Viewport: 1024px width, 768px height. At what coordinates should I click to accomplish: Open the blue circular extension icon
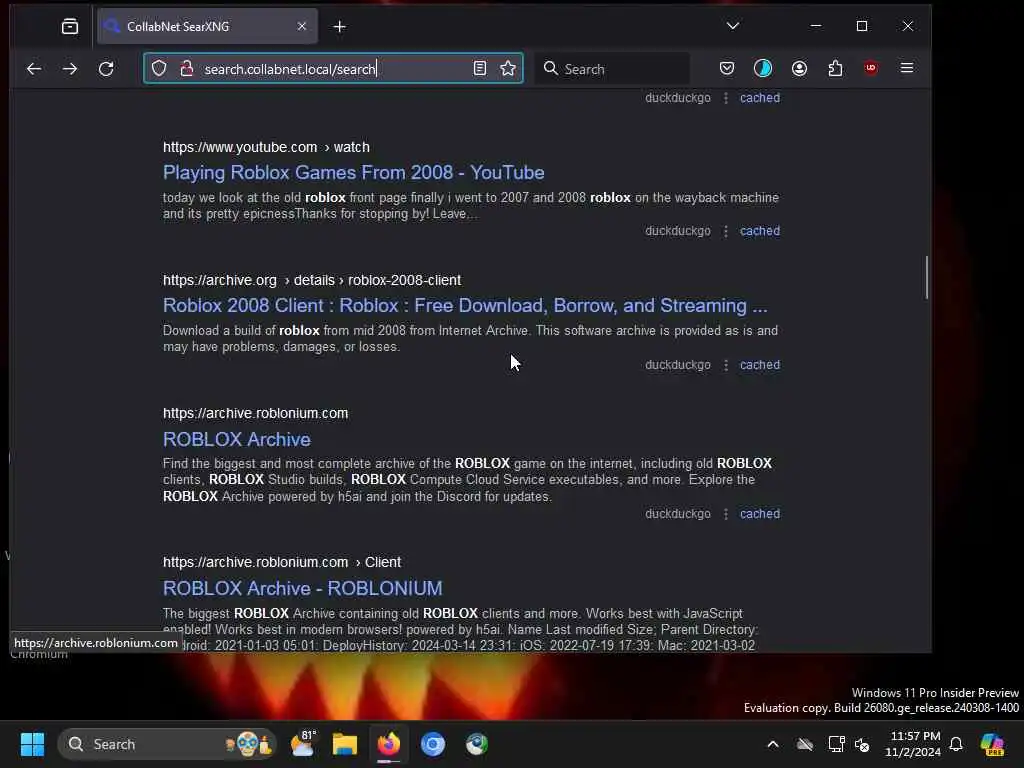tap(762, 68)
